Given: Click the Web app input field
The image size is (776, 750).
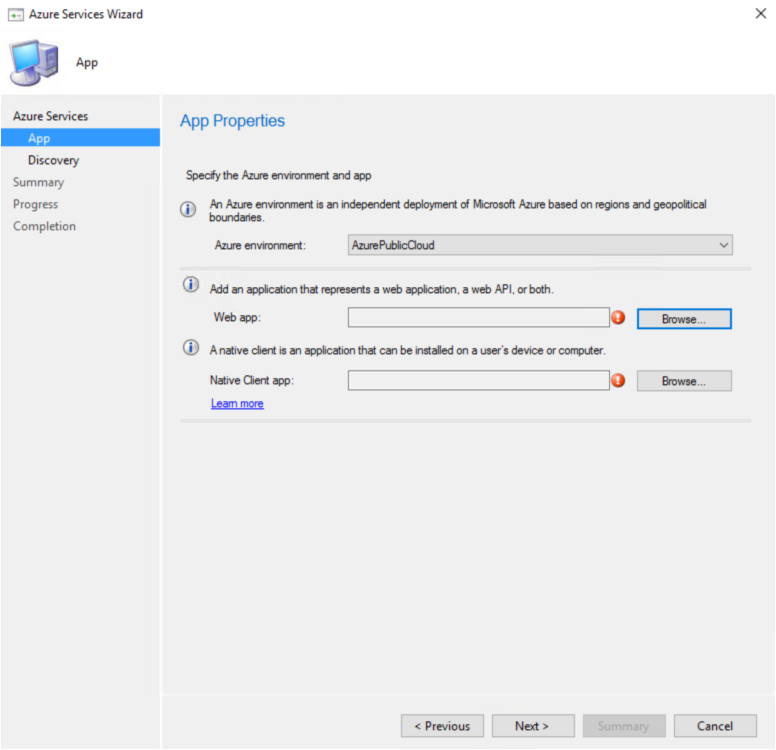Looking at the screenshot, I should [479, 317].
